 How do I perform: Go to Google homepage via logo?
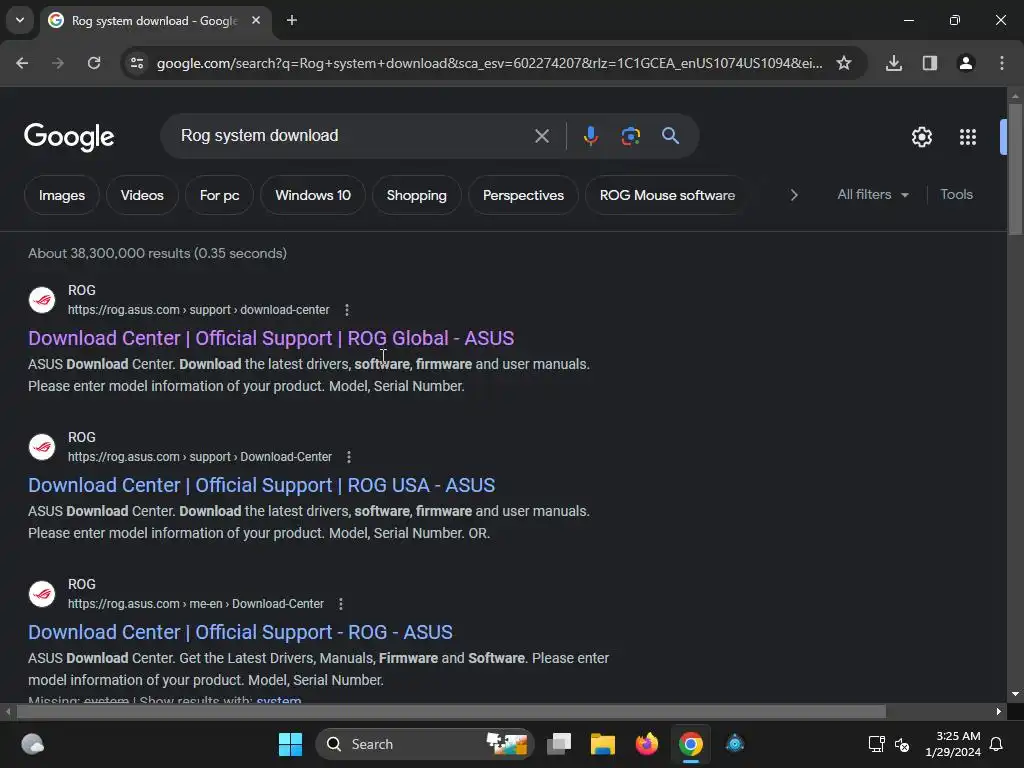tap(69, 136)
